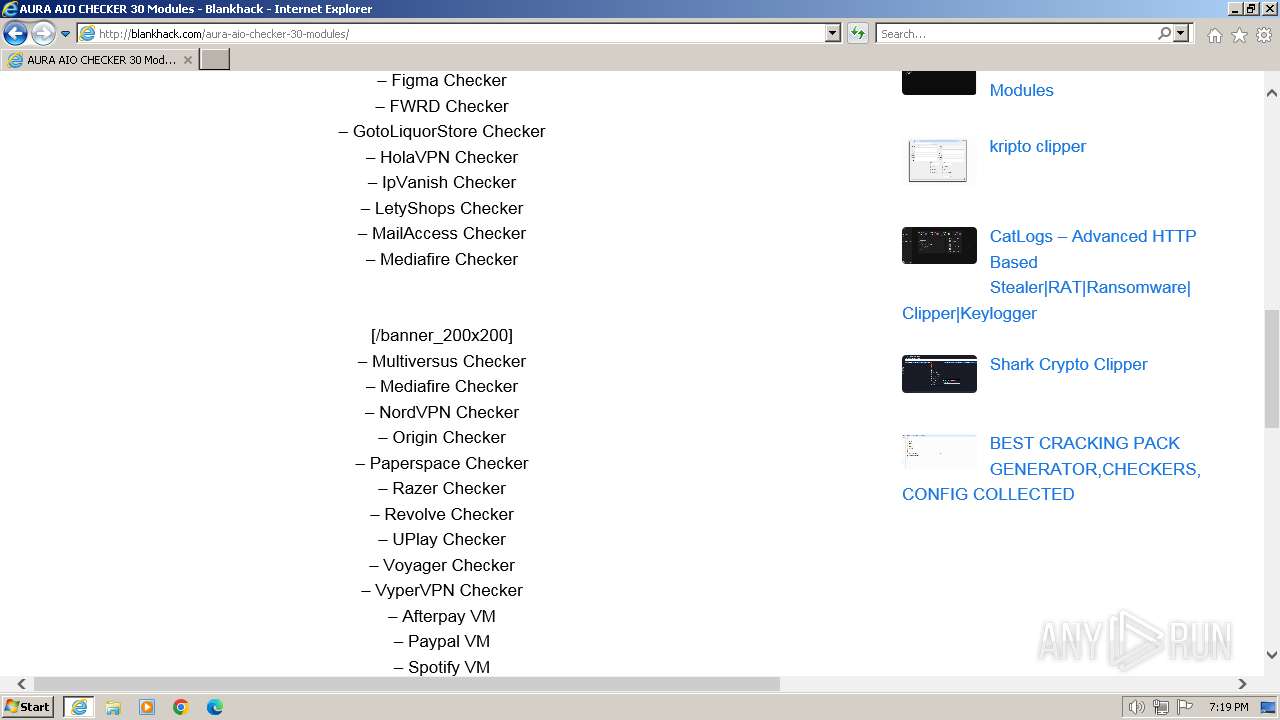Click the vertical scrollbar up arrow
The height and width of the screenshot is (720, 1280).
click(x=1271, y=92)
